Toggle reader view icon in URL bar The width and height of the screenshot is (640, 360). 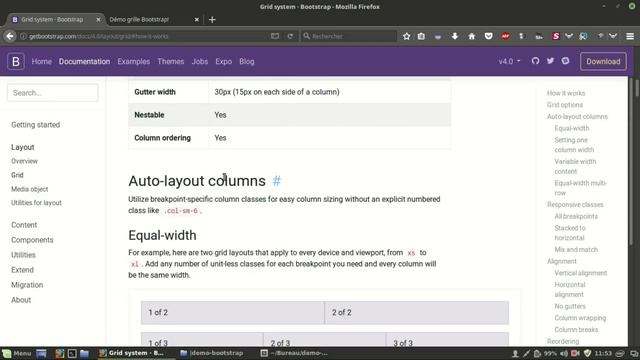[x=275, y=36]
